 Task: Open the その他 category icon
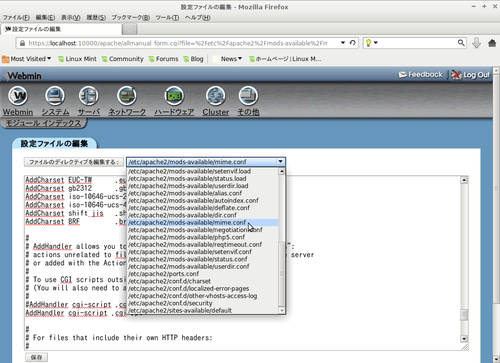[248, 96]
